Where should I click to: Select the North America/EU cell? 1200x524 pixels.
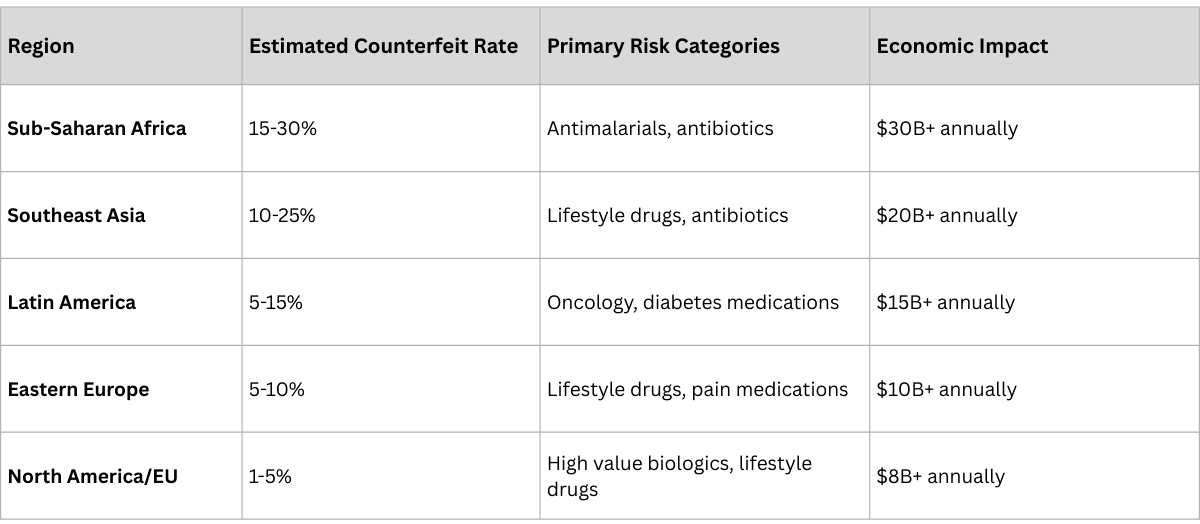pos(93,476)
